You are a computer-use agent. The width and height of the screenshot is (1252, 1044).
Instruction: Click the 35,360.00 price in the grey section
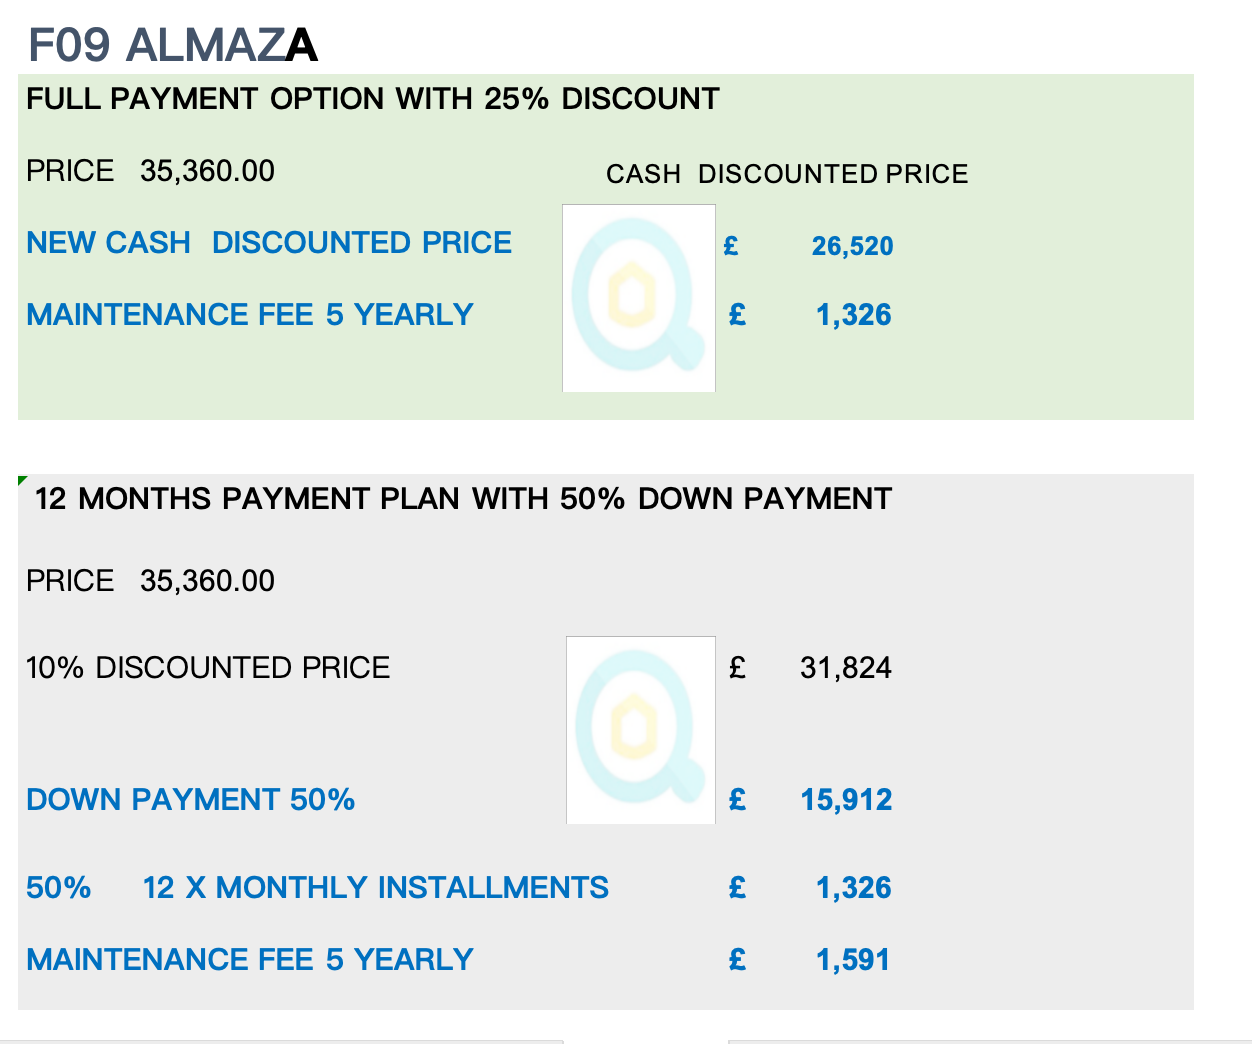(207, 581)
